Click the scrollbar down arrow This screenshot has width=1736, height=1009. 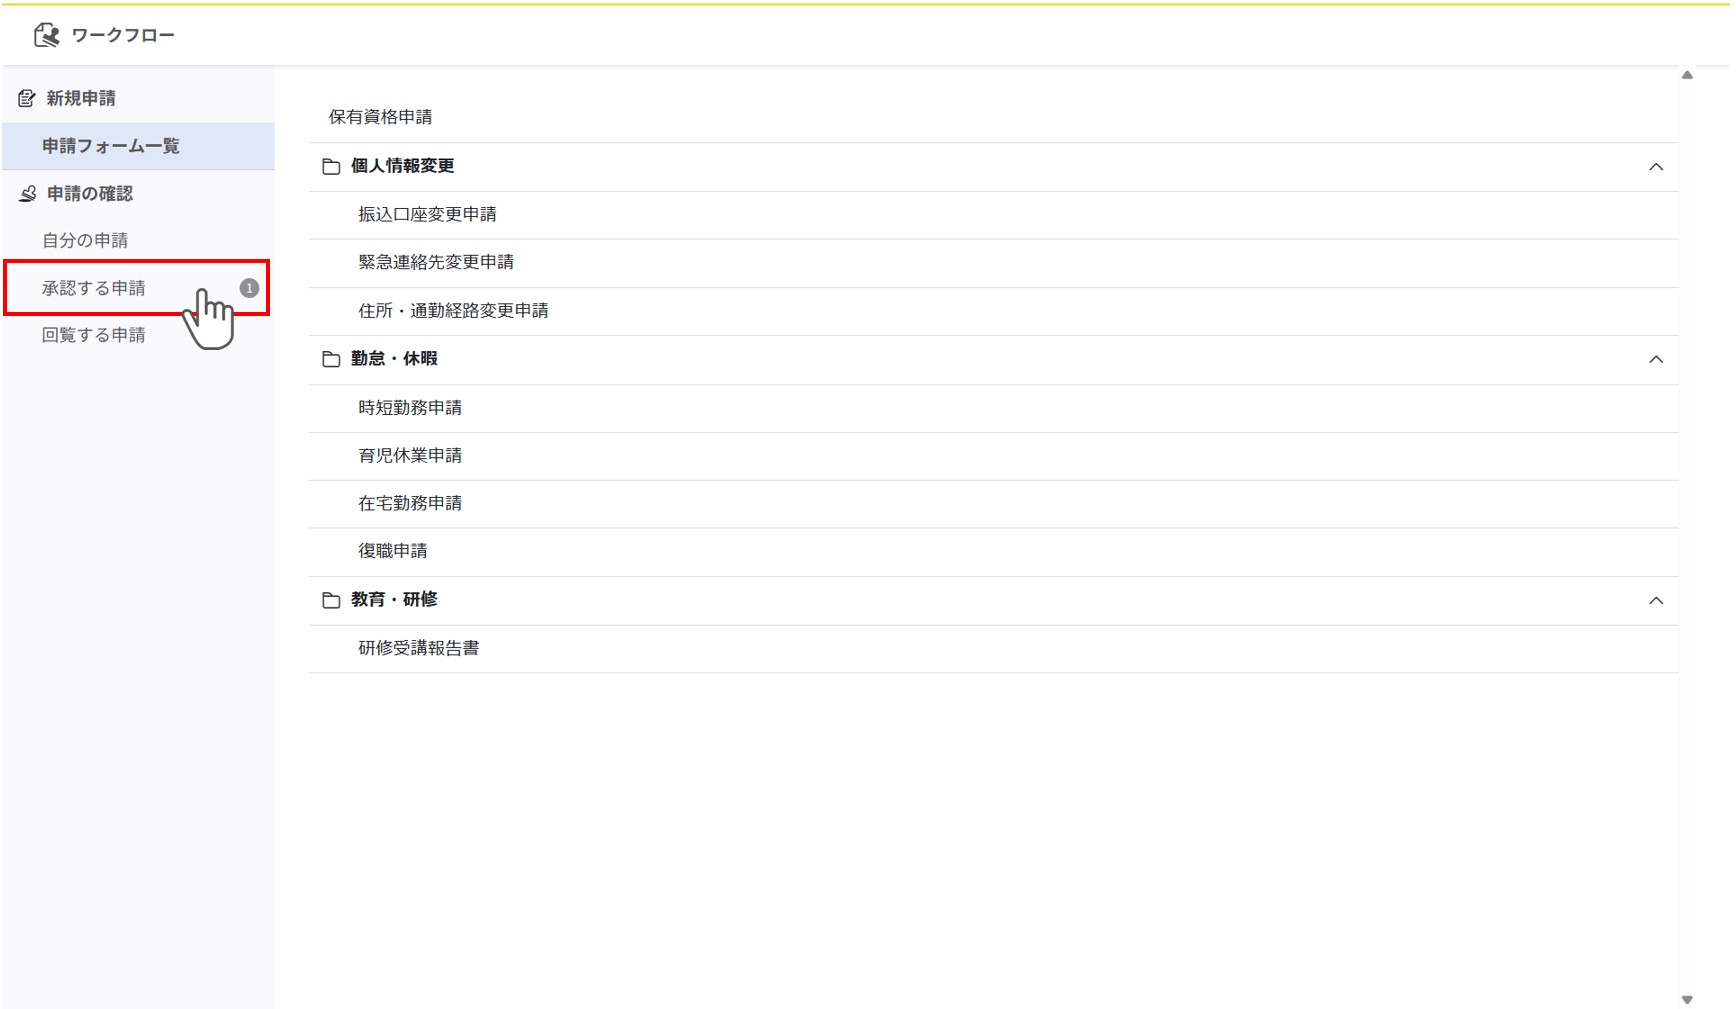pyautogui.click(x=1687, y=1000)
